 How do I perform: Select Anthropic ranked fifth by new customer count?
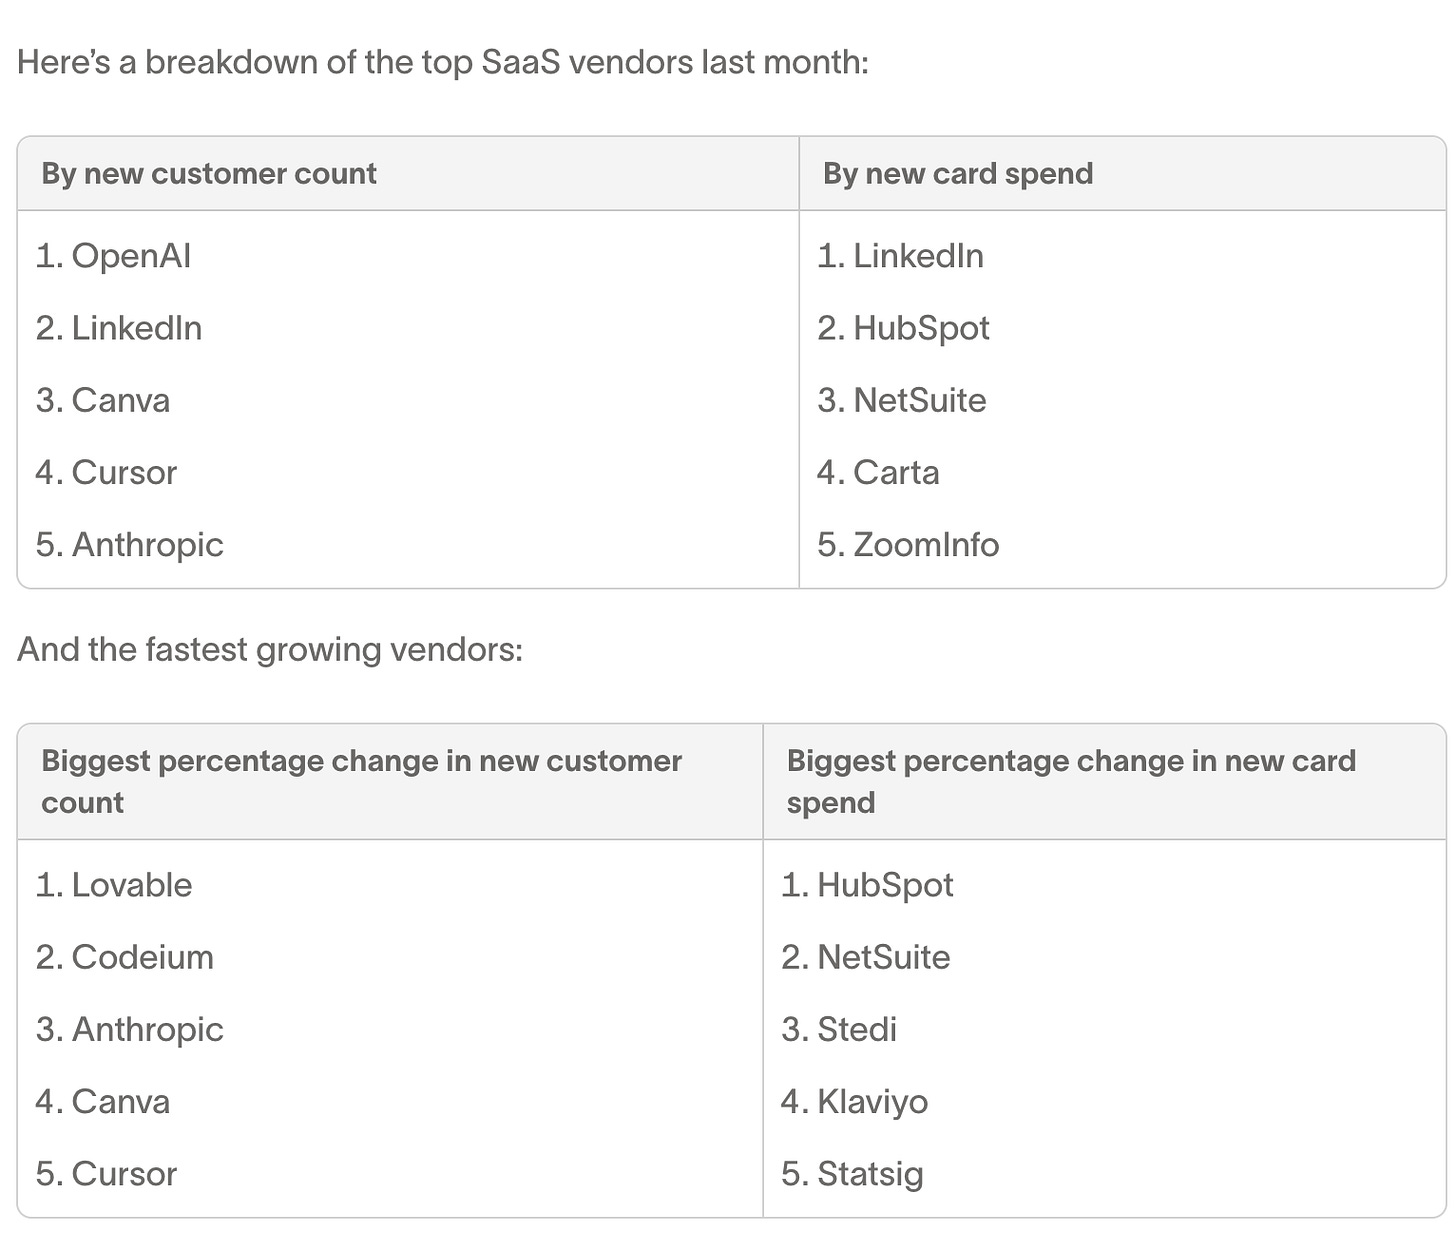130,545
